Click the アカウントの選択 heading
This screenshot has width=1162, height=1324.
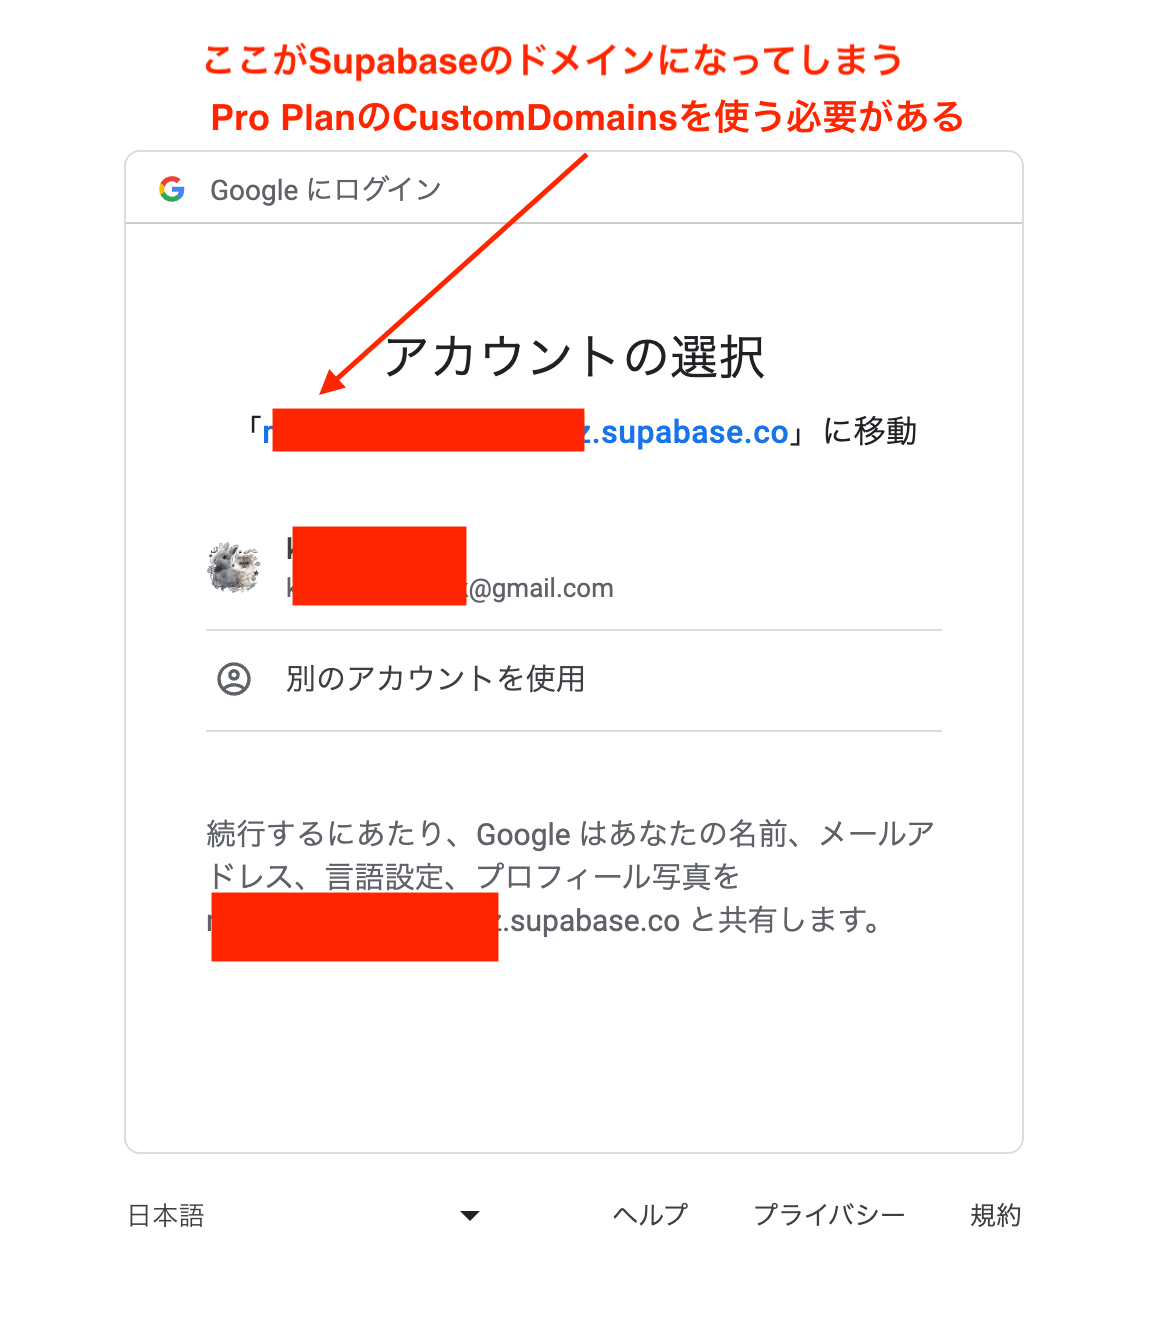574,357
